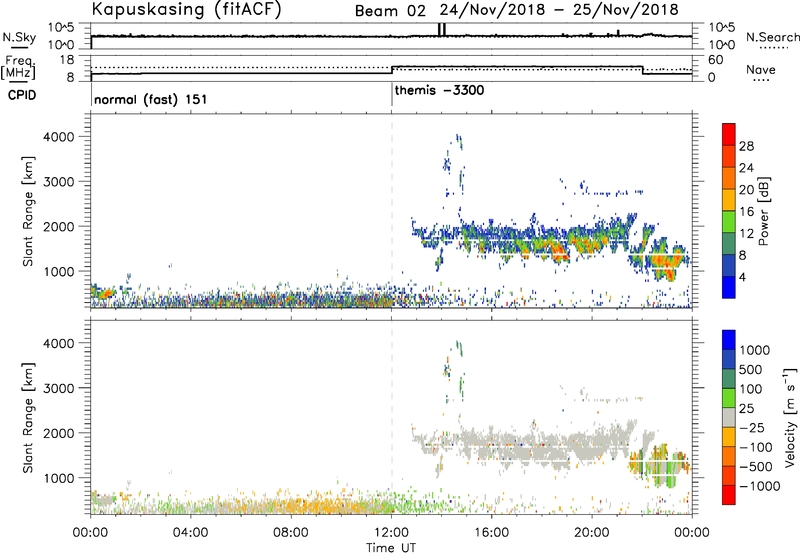Click the high-range scatter near 4000 km in the power panel
Screen dimensions: 800x554
[x=459, y=141]
